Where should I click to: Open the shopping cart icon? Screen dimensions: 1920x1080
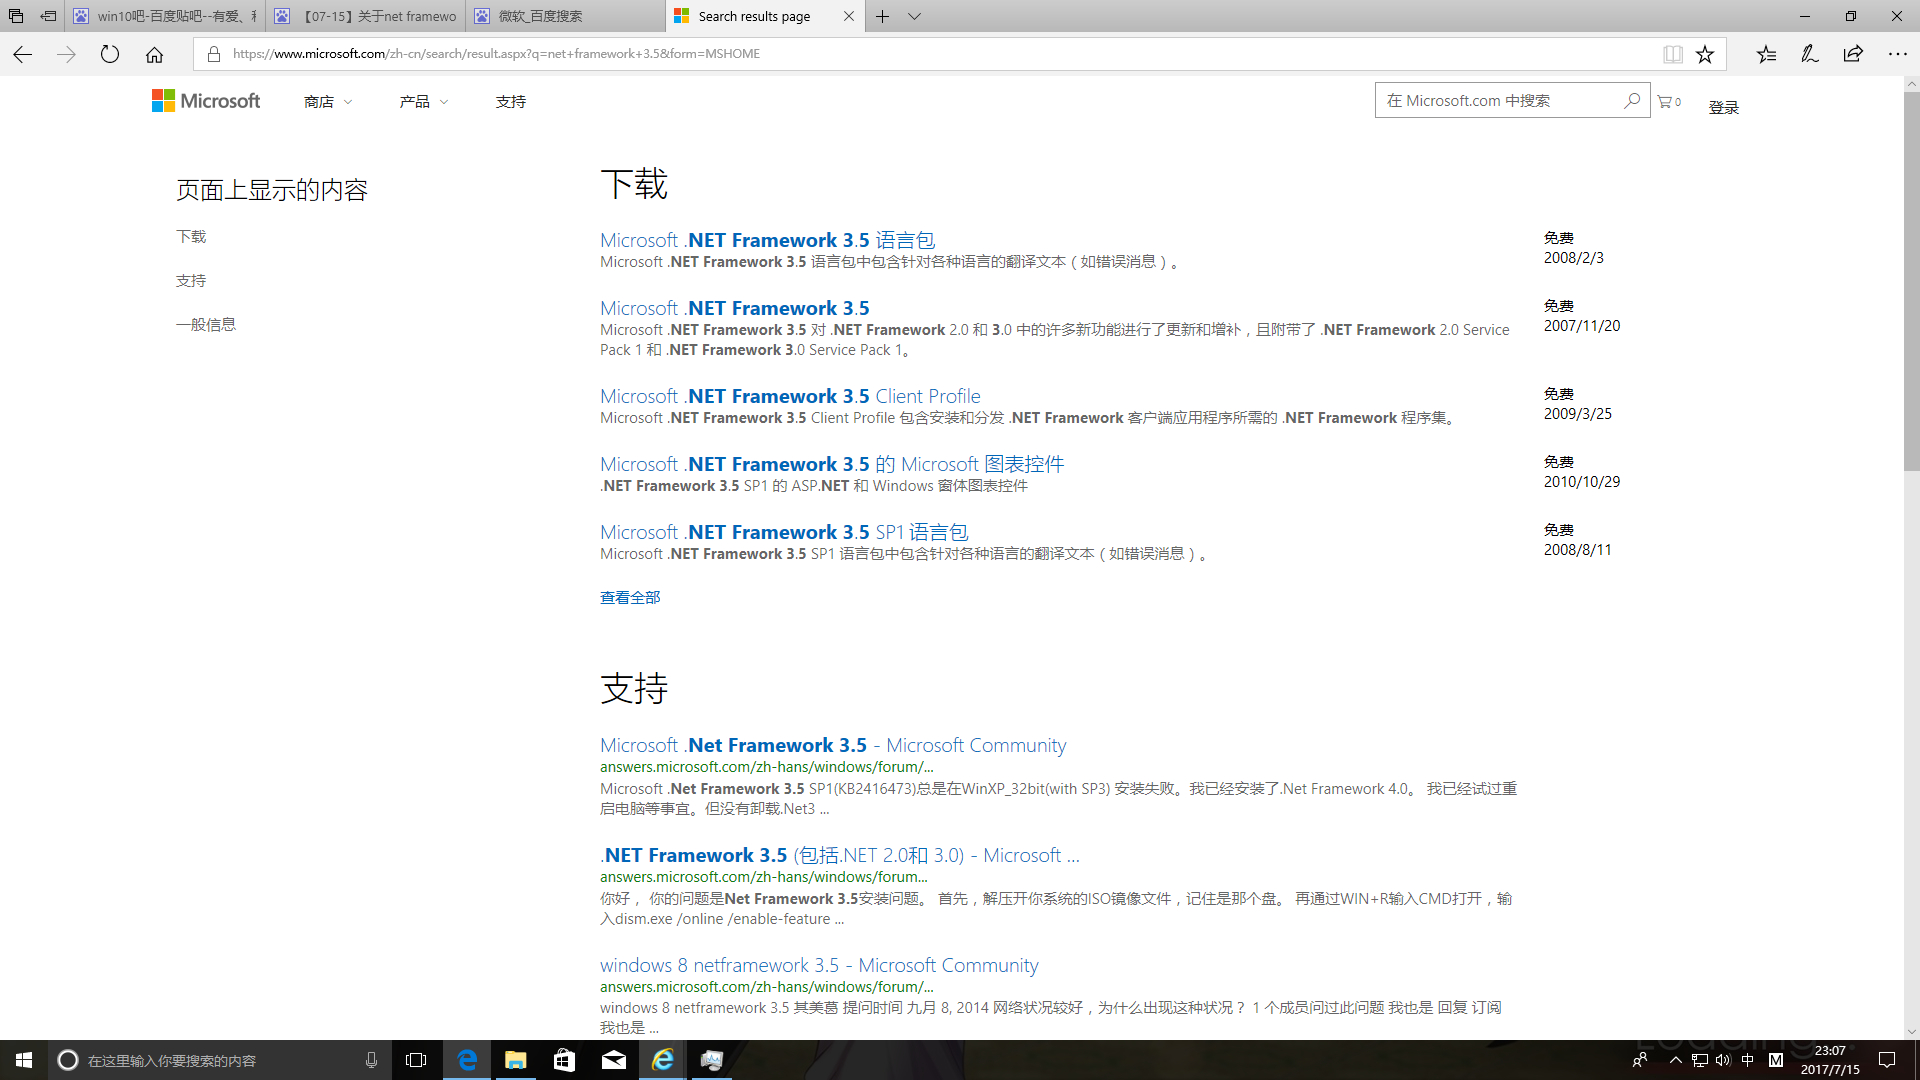click(x=1665, y=101)
